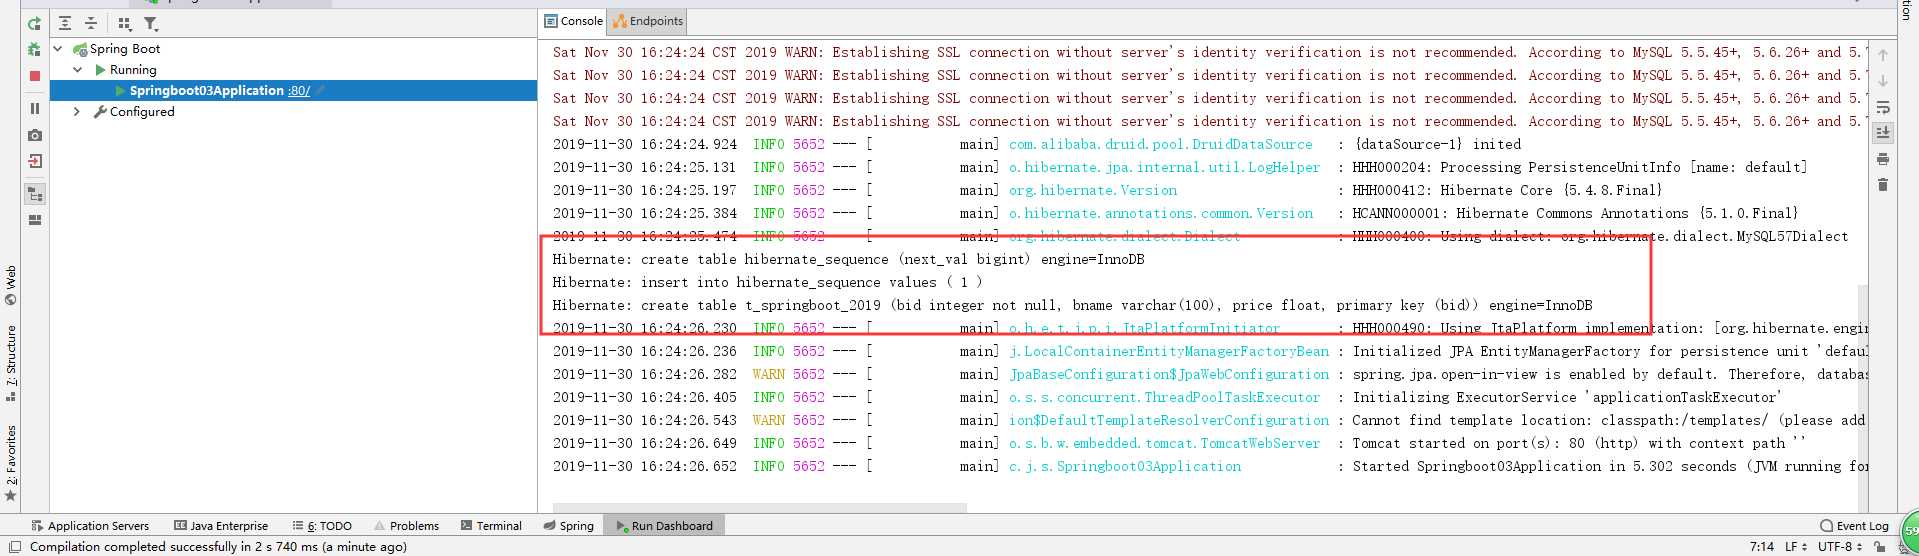The width and height of the screenshot is (1919, 556).
Task: Take a thread dump with the camera icon
Action: (35, 135)
